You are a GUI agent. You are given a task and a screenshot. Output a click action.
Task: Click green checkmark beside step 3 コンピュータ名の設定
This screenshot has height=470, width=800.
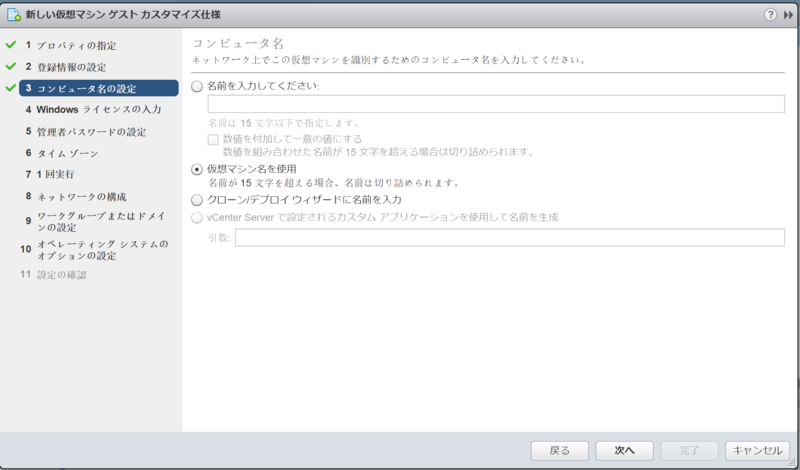[11, 88]
